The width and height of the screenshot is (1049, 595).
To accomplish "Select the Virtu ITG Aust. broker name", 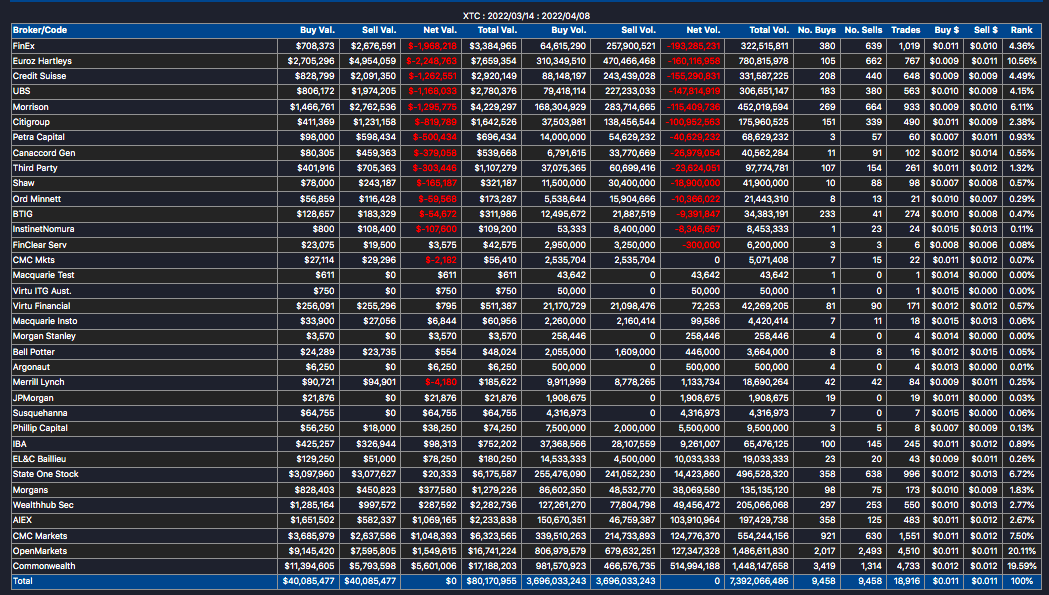I will coord(42,291).
